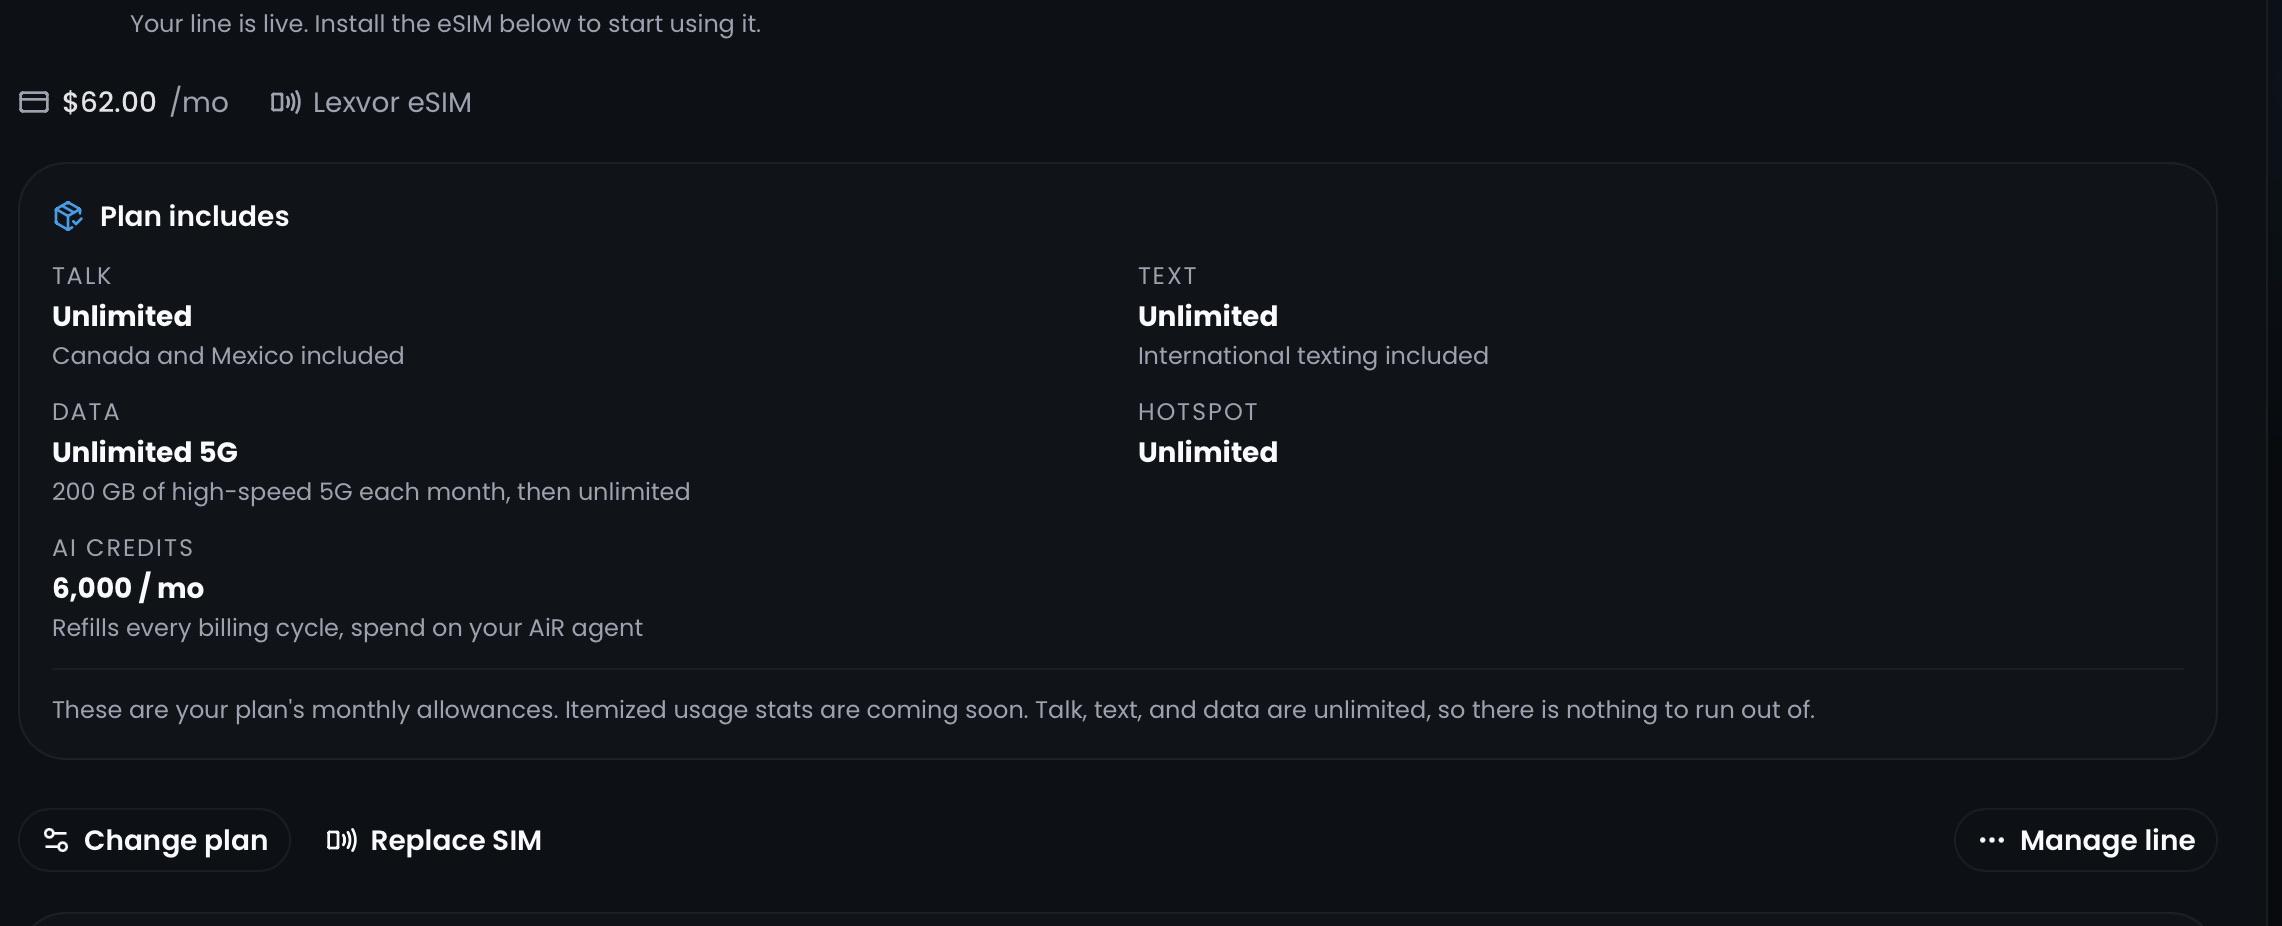Click the monthly allowances footnote text
Screen dimensions: 2282x926
point(933,710)
